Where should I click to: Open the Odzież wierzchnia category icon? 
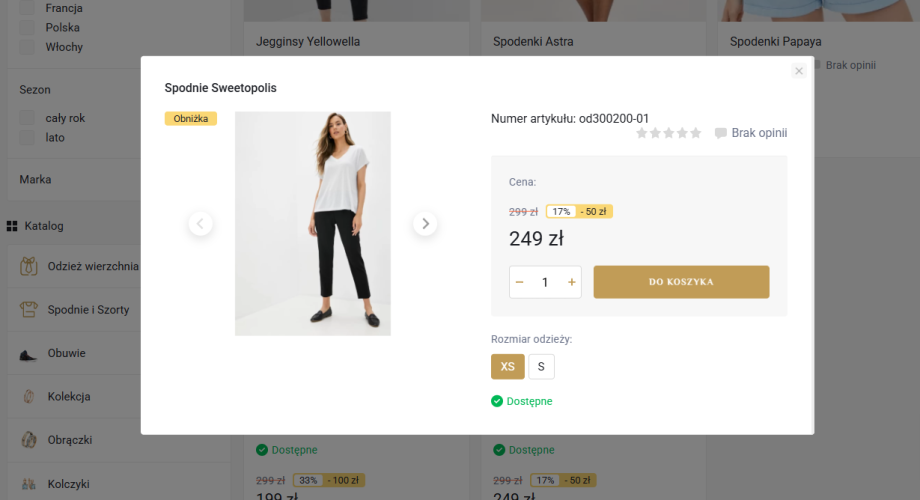pyautogui.click(x=28, y=267)
